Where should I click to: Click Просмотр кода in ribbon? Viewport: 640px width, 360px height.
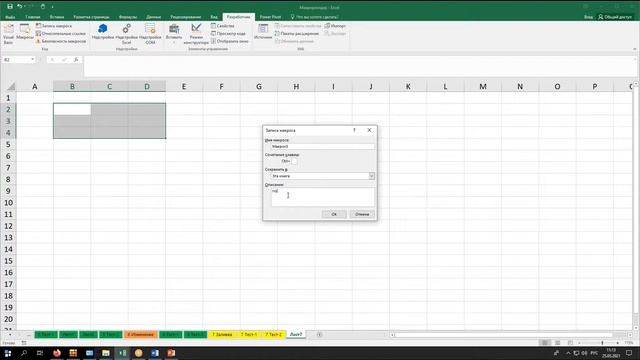pyautogui.click(x=228, y=33)
